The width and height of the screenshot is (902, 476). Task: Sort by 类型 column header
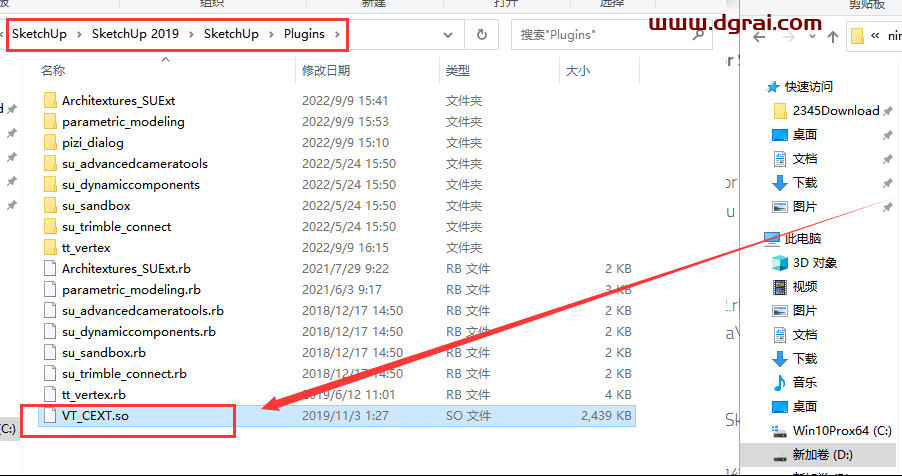(x=458, y=70)
